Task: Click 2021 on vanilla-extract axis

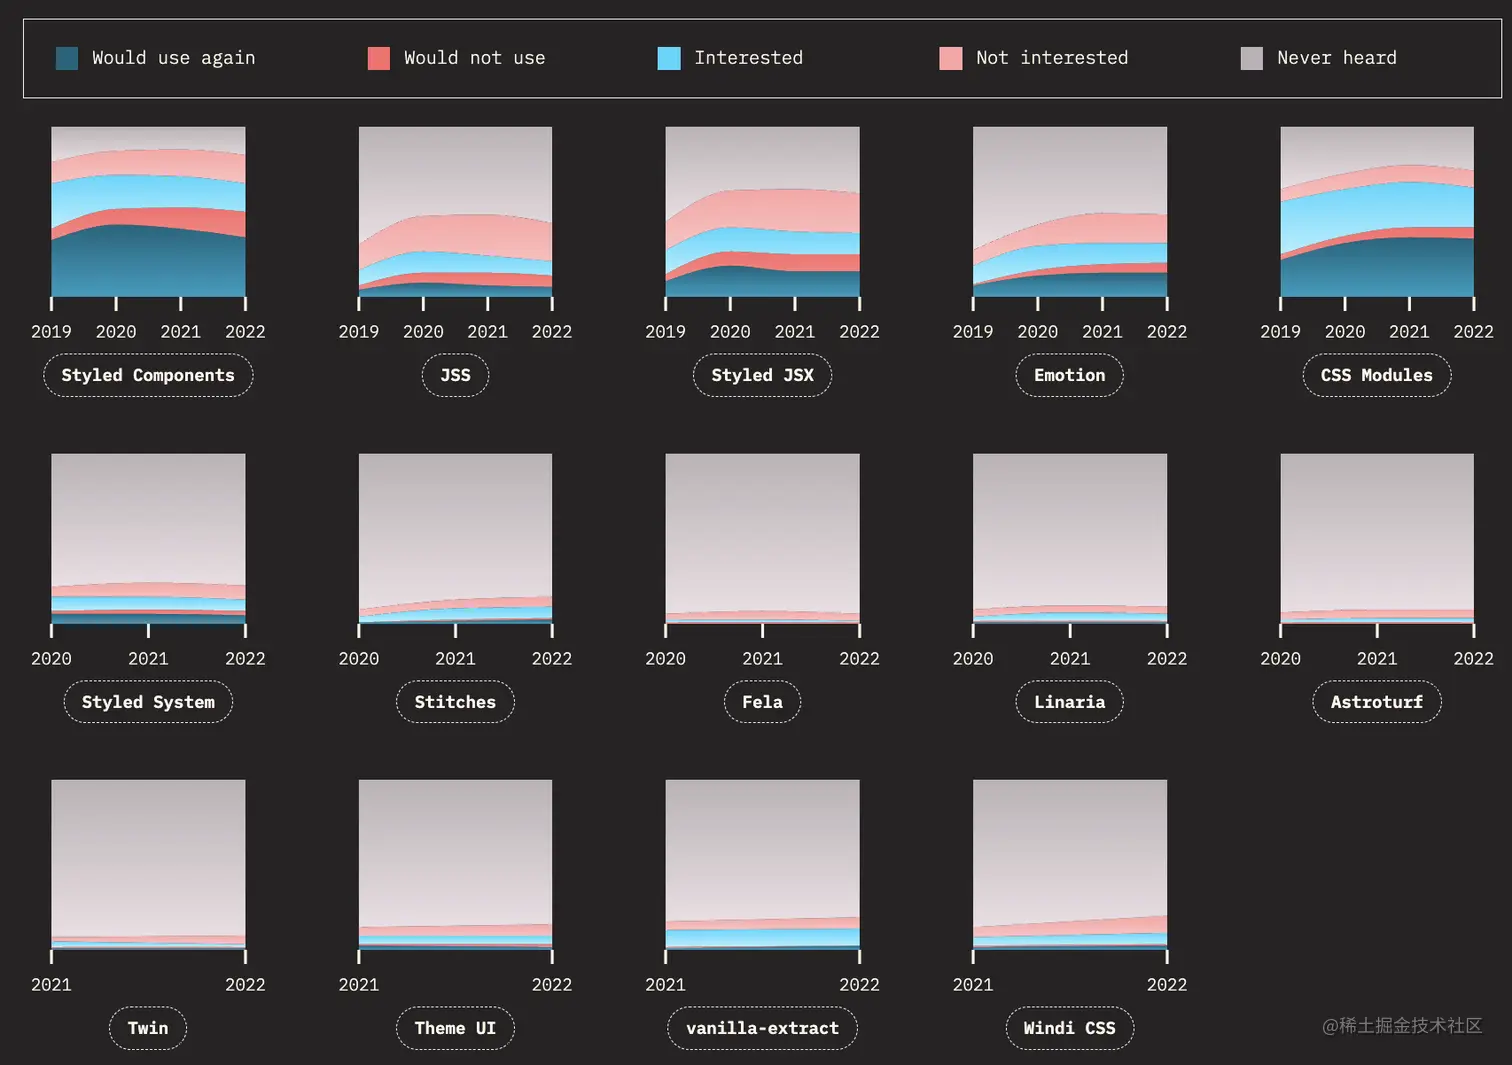Action: point(666,985)
